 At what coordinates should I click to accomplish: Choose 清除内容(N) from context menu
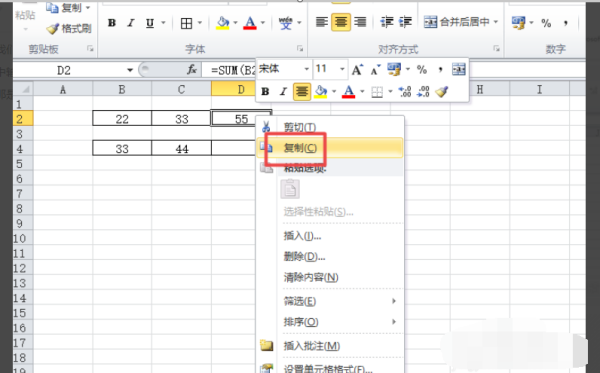(330, 277)
